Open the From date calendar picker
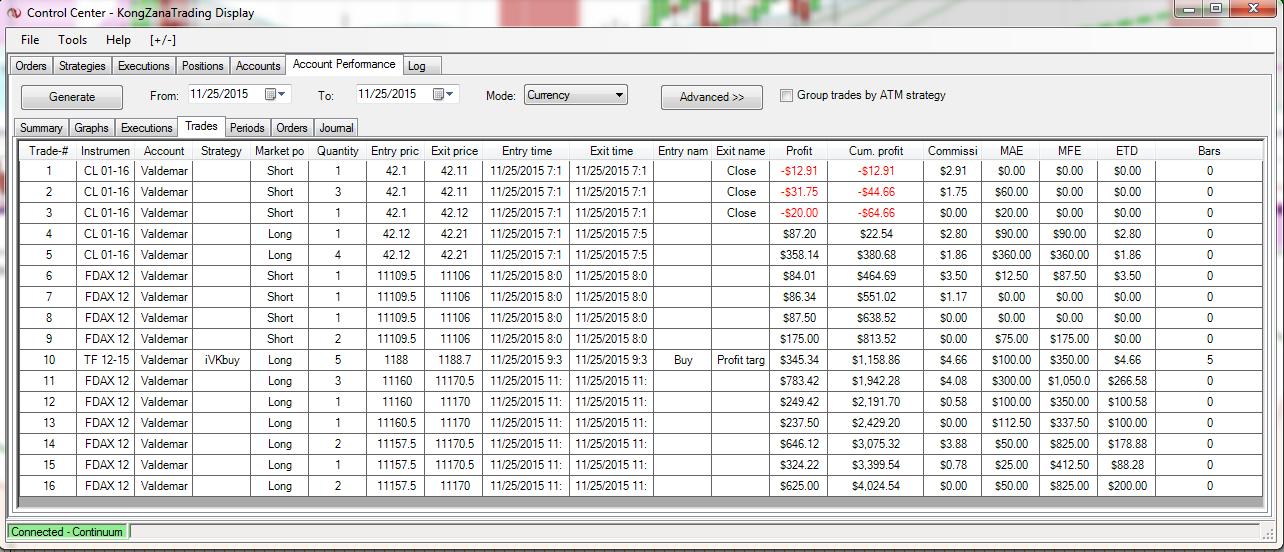The width and height of the screenshot is (1284, 552). [x=275, y=95]
